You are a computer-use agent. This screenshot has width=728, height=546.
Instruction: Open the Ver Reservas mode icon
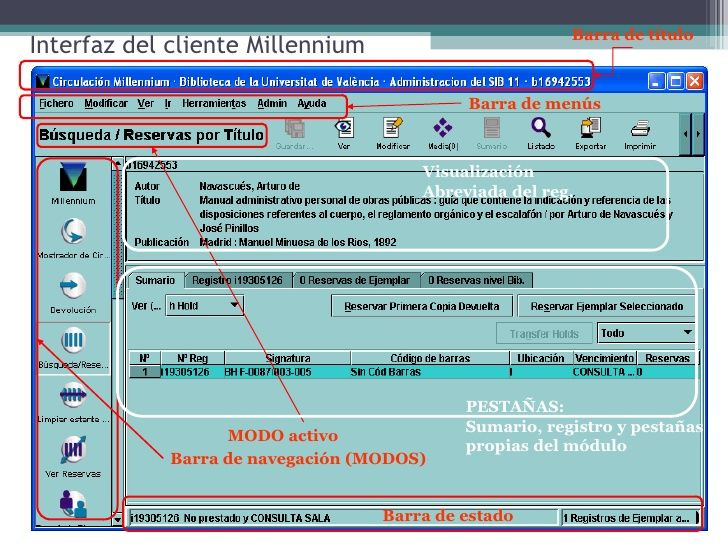coord(73,449)
